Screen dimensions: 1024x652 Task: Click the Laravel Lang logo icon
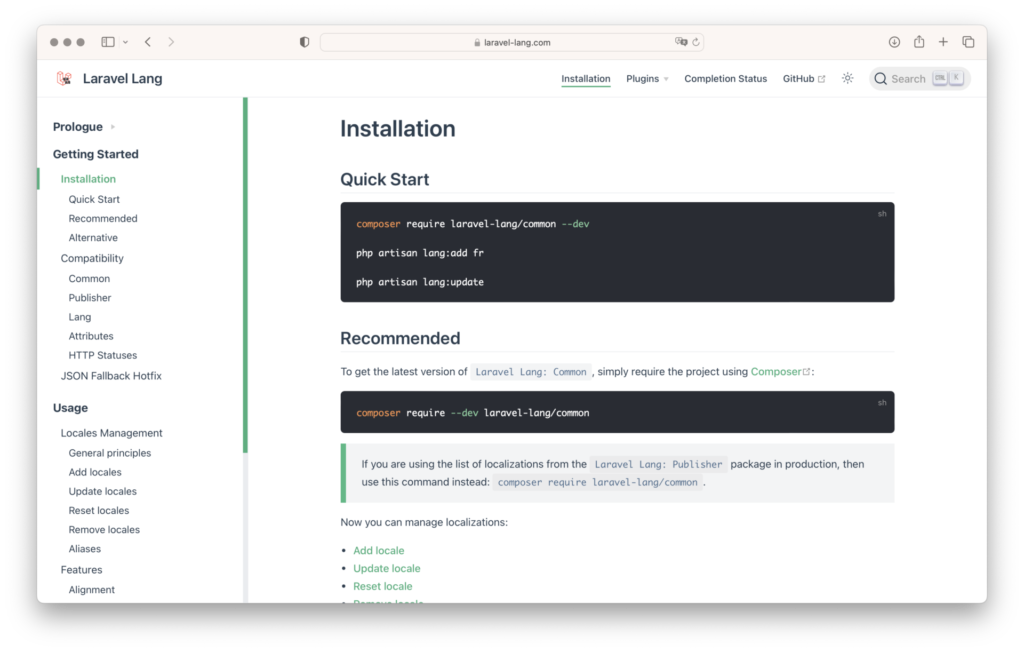tap(64, 79)
